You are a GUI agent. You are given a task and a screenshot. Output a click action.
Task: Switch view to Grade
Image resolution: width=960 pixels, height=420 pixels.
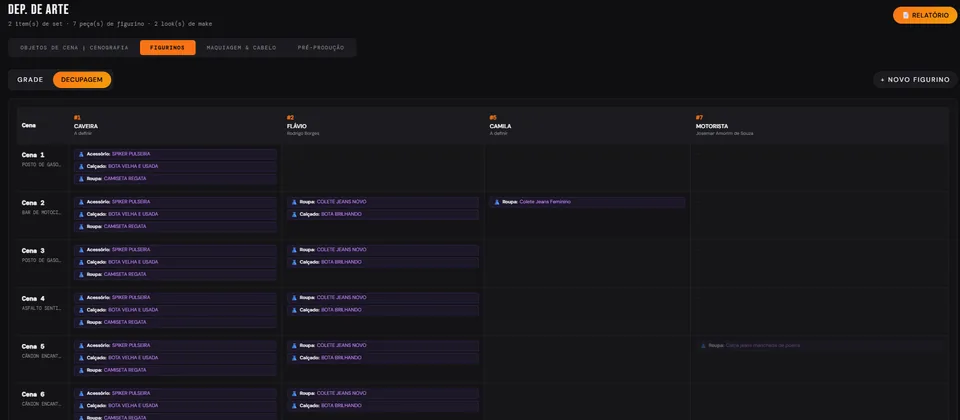click(30, 80)
